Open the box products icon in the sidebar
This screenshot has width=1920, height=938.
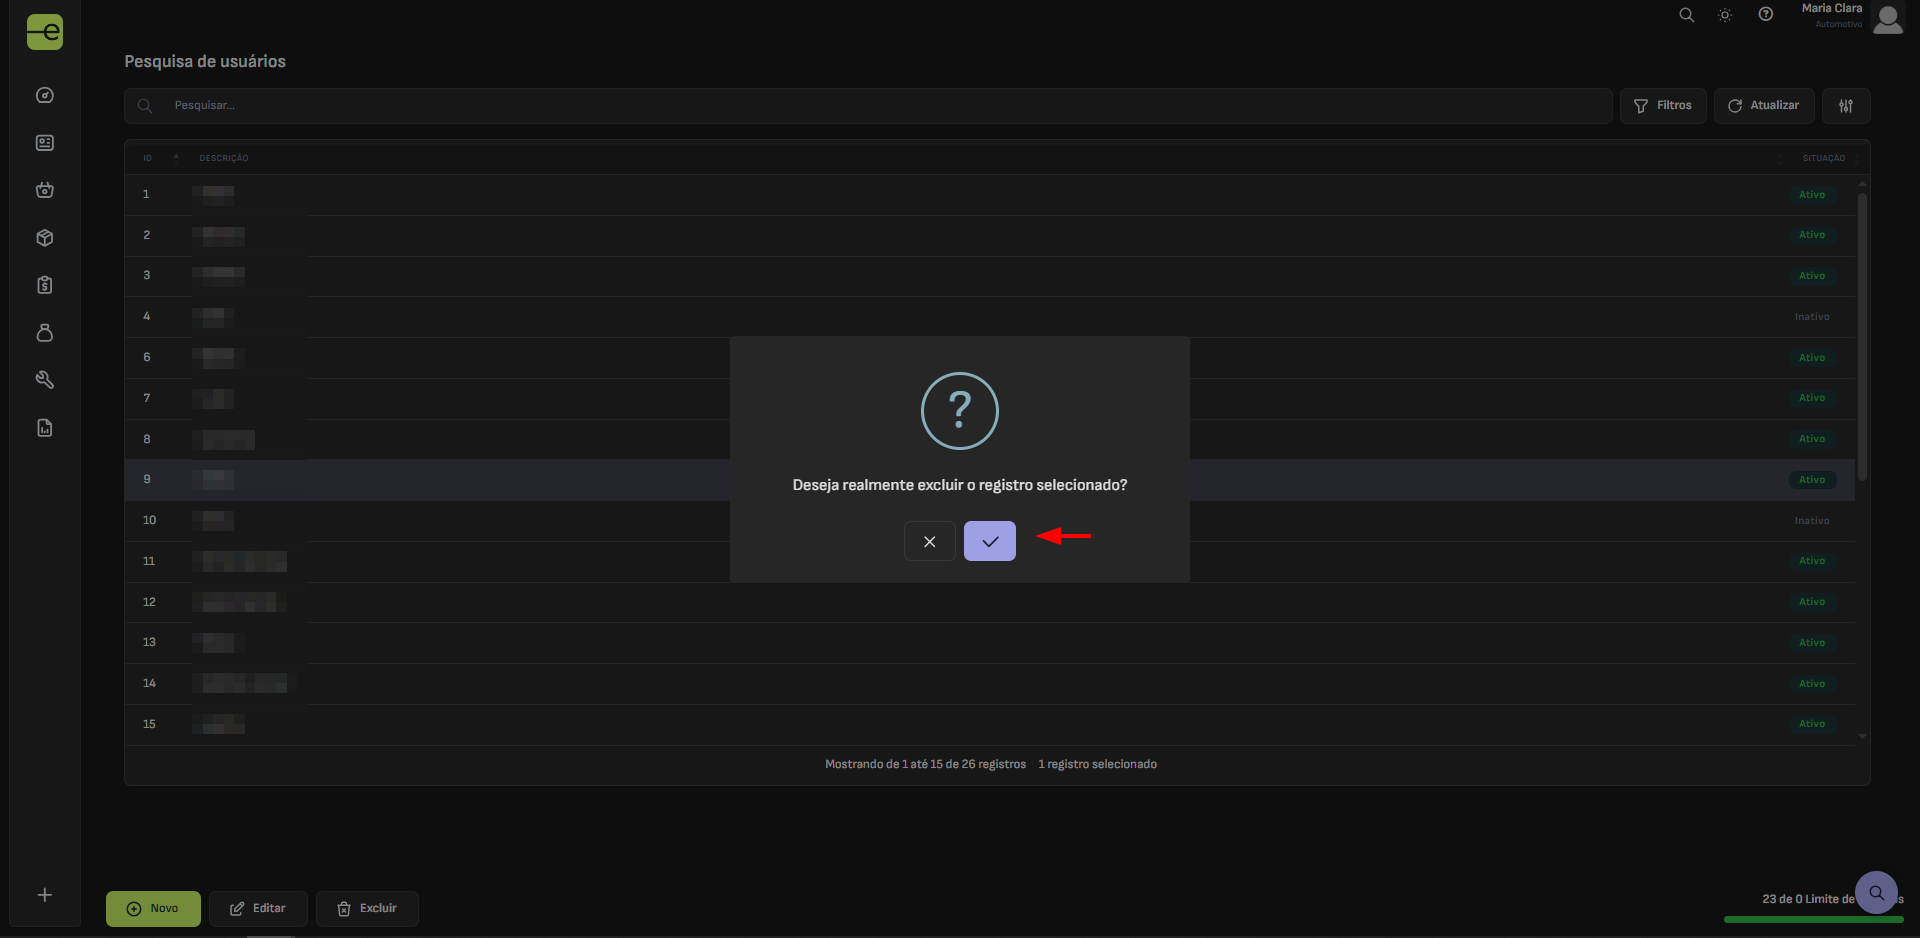point(45,238)
